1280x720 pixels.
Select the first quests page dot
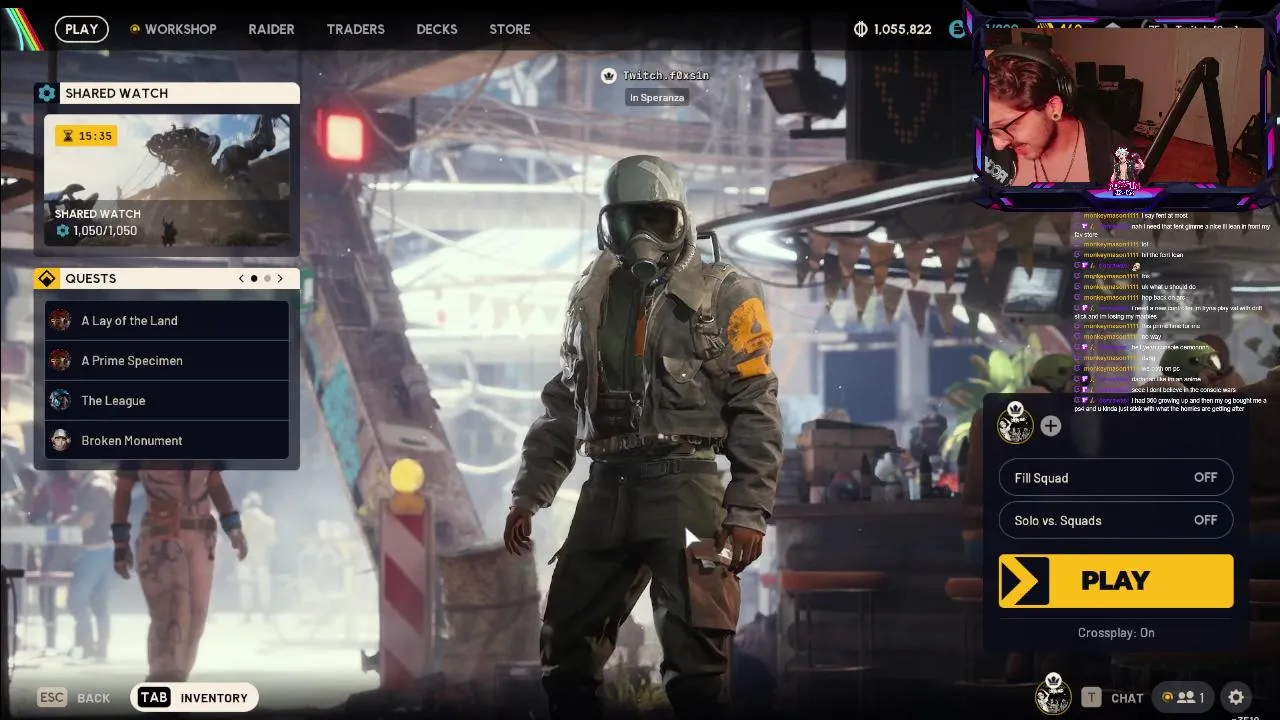click(254, 278)
